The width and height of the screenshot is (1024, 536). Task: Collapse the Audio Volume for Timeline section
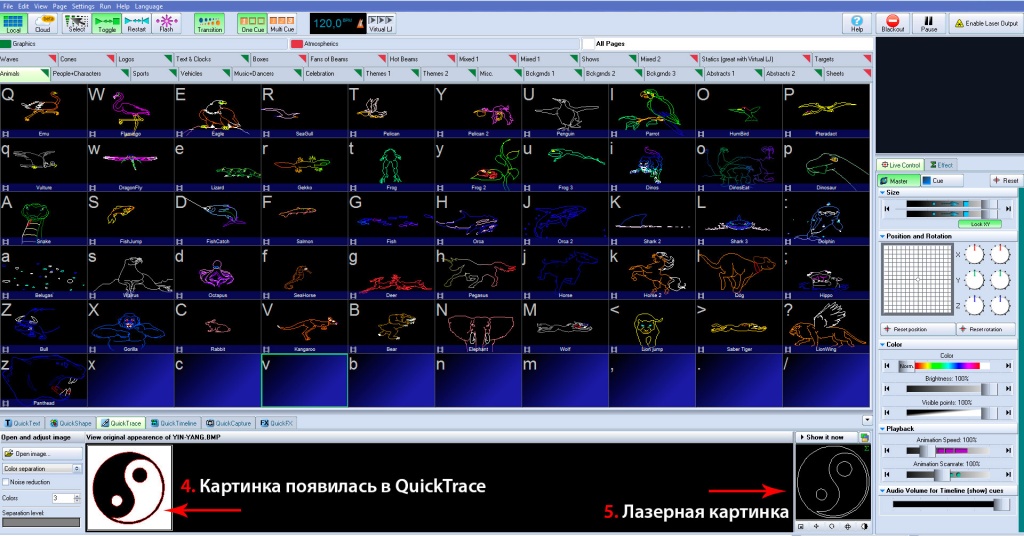tap(883, 490)
